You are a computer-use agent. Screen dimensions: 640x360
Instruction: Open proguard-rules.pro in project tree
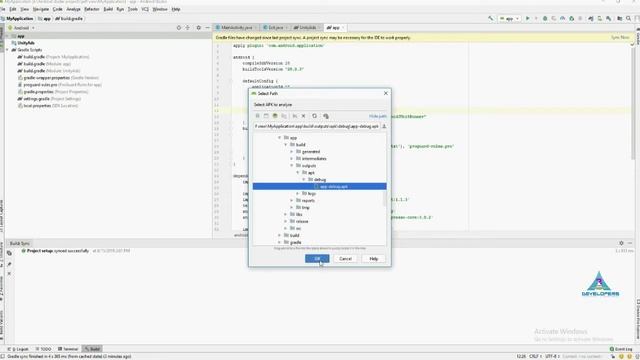[x=60, y=84]
